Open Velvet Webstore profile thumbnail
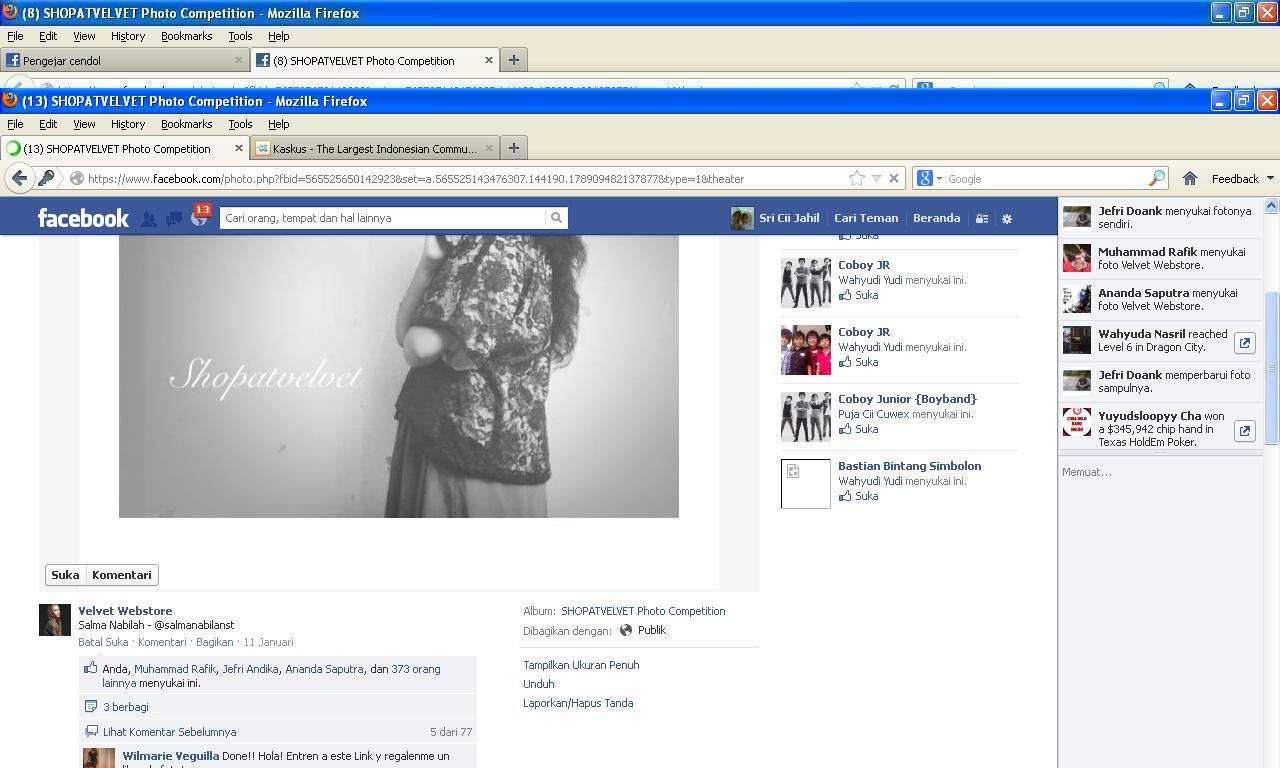Screen dimensions: 1280x768 point(55,620)
